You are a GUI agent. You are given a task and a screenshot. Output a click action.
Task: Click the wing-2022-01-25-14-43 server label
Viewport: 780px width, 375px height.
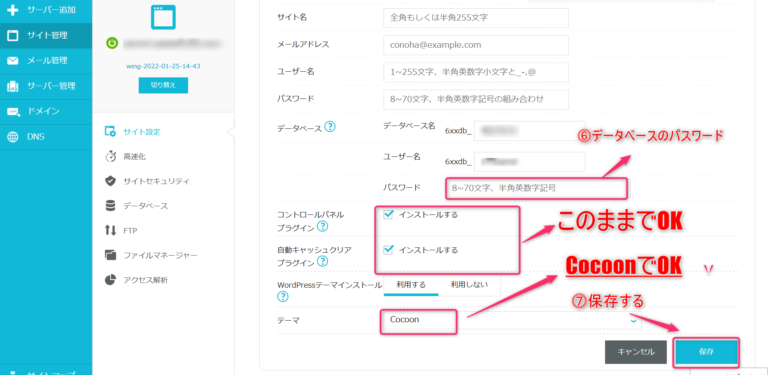click(x=163, y=66)
